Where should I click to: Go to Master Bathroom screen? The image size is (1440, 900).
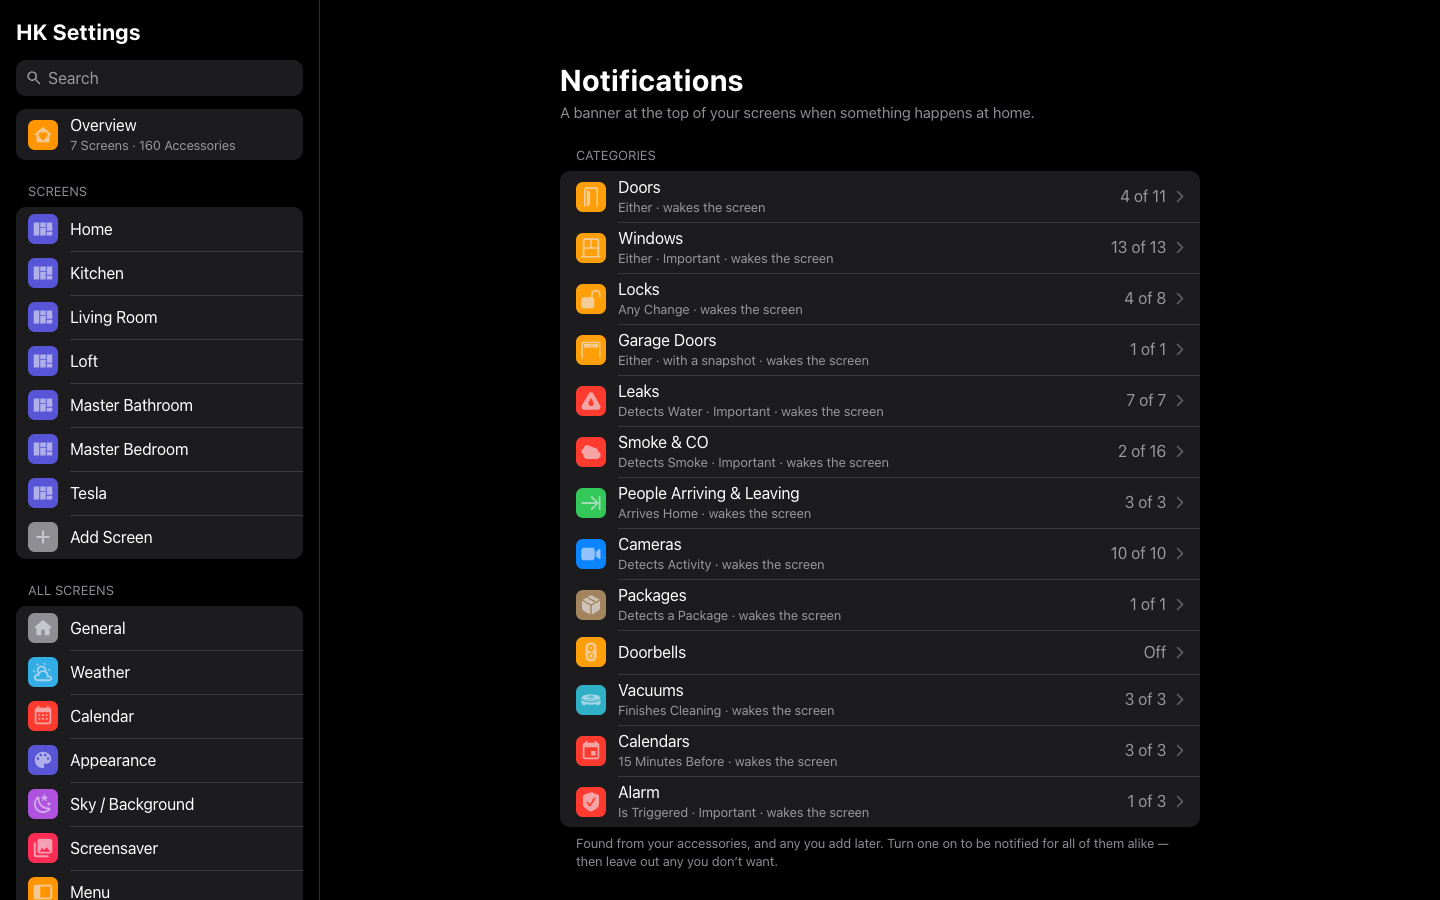click(x=159, y=405)
